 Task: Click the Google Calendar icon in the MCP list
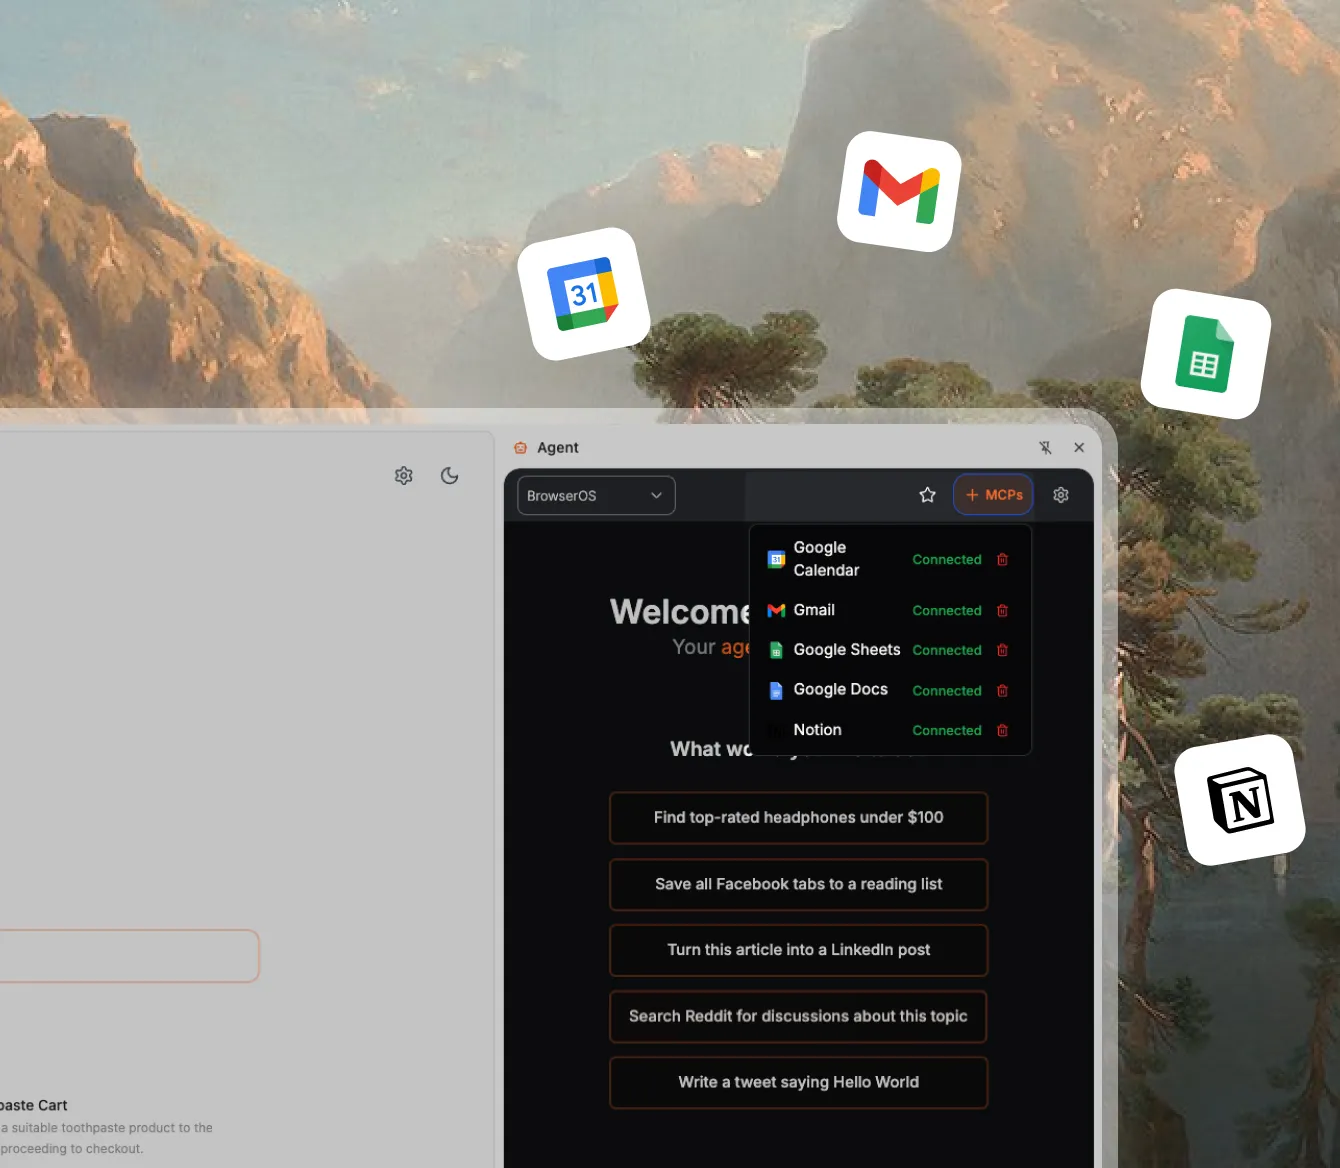[x=776, y=559]
